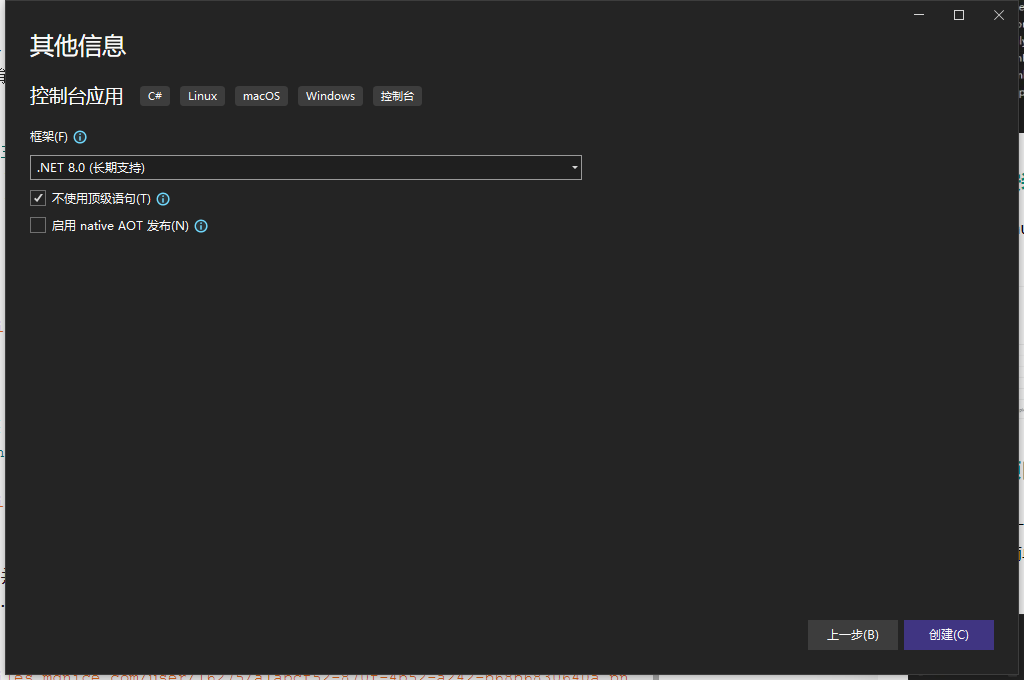
Task: Click the maximize window icon
Action: pyautogui.click(x=958, y=14)
